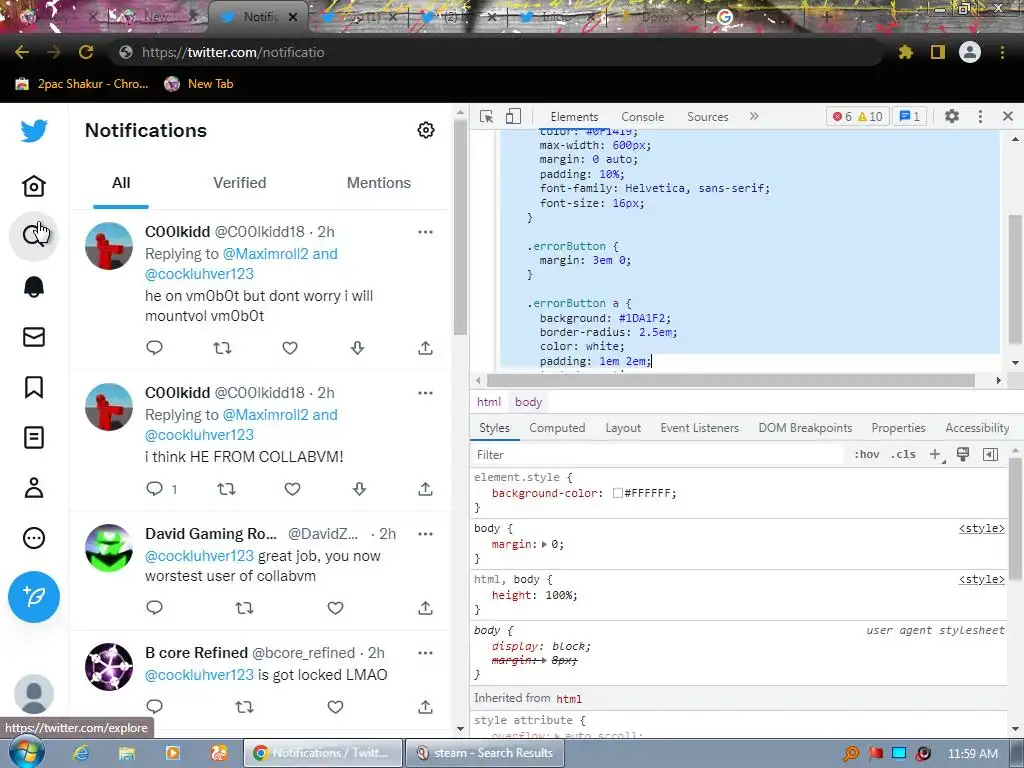Open Chrome extensions puzzle icon
The image size is (1024, 768).
tap(905, 52)
